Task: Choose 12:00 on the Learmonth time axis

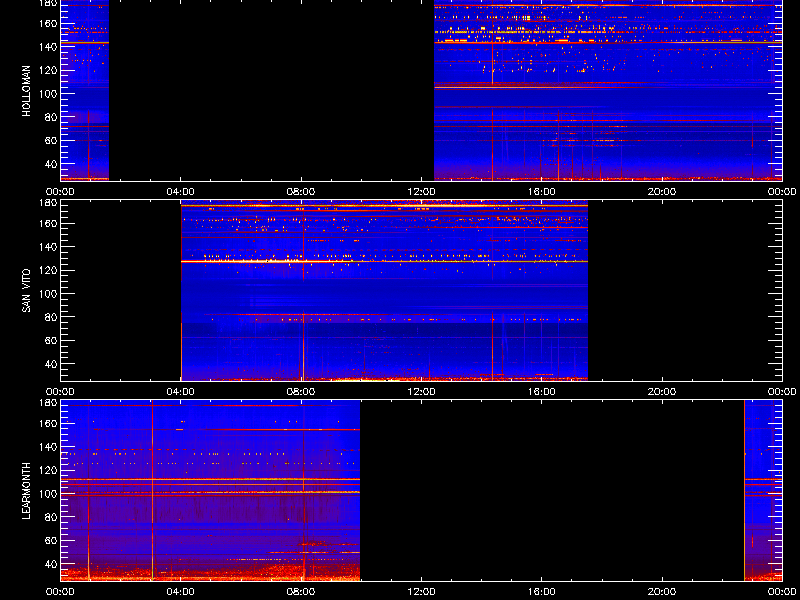Action: click(421, 592)
